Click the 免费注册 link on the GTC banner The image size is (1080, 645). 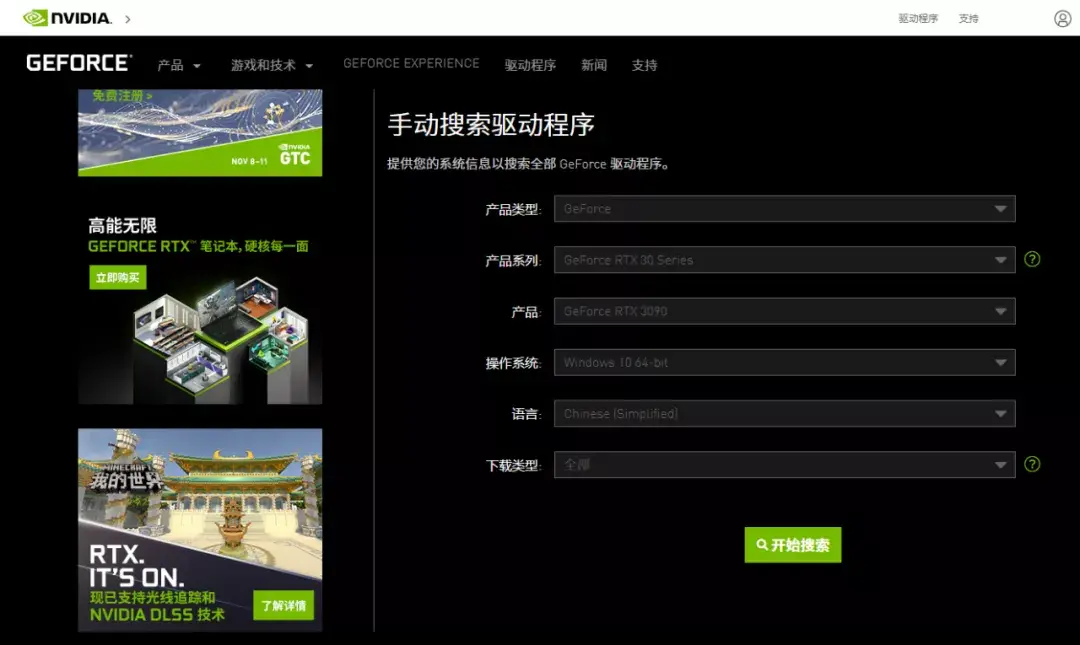point(123,96)
